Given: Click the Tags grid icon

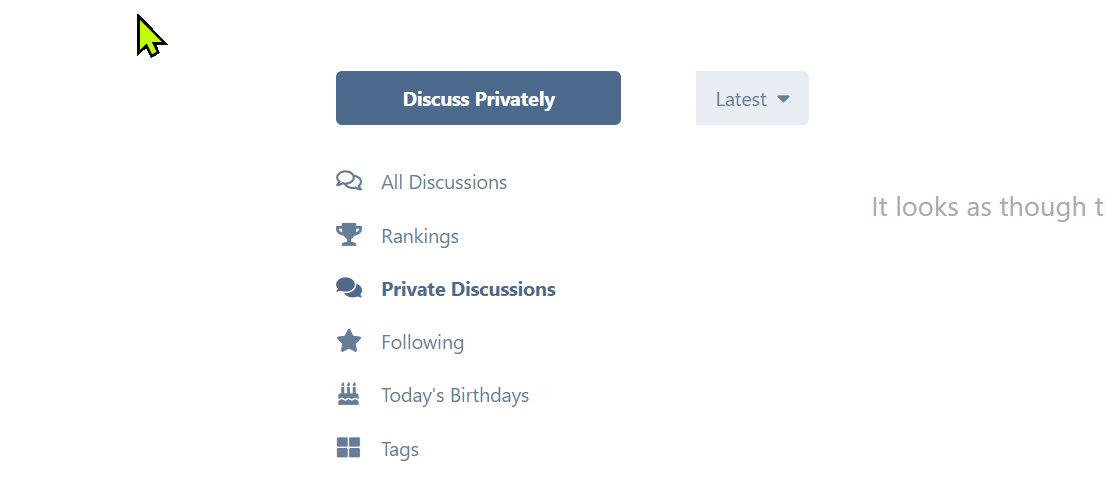Looking at the screenshot, I should coord(348,448).
